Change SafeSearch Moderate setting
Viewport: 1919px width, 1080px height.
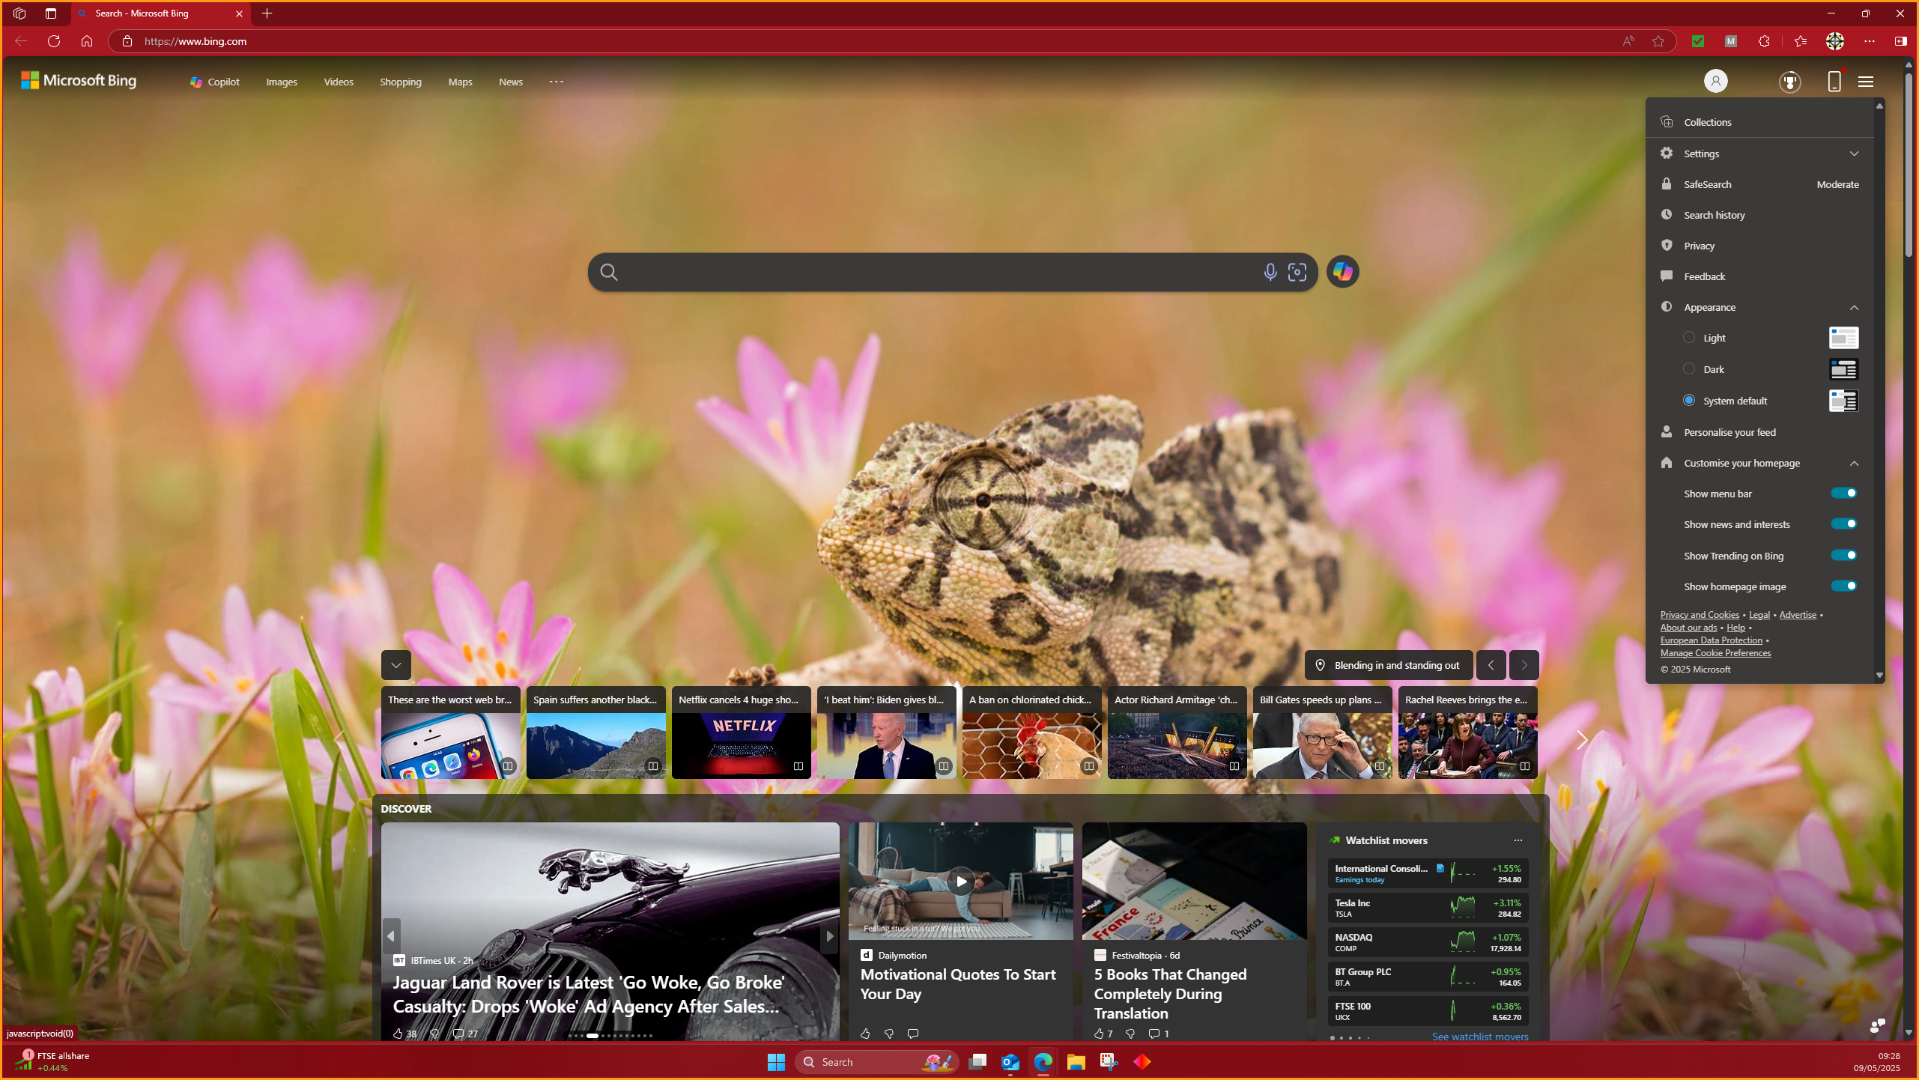[1760, 184]
